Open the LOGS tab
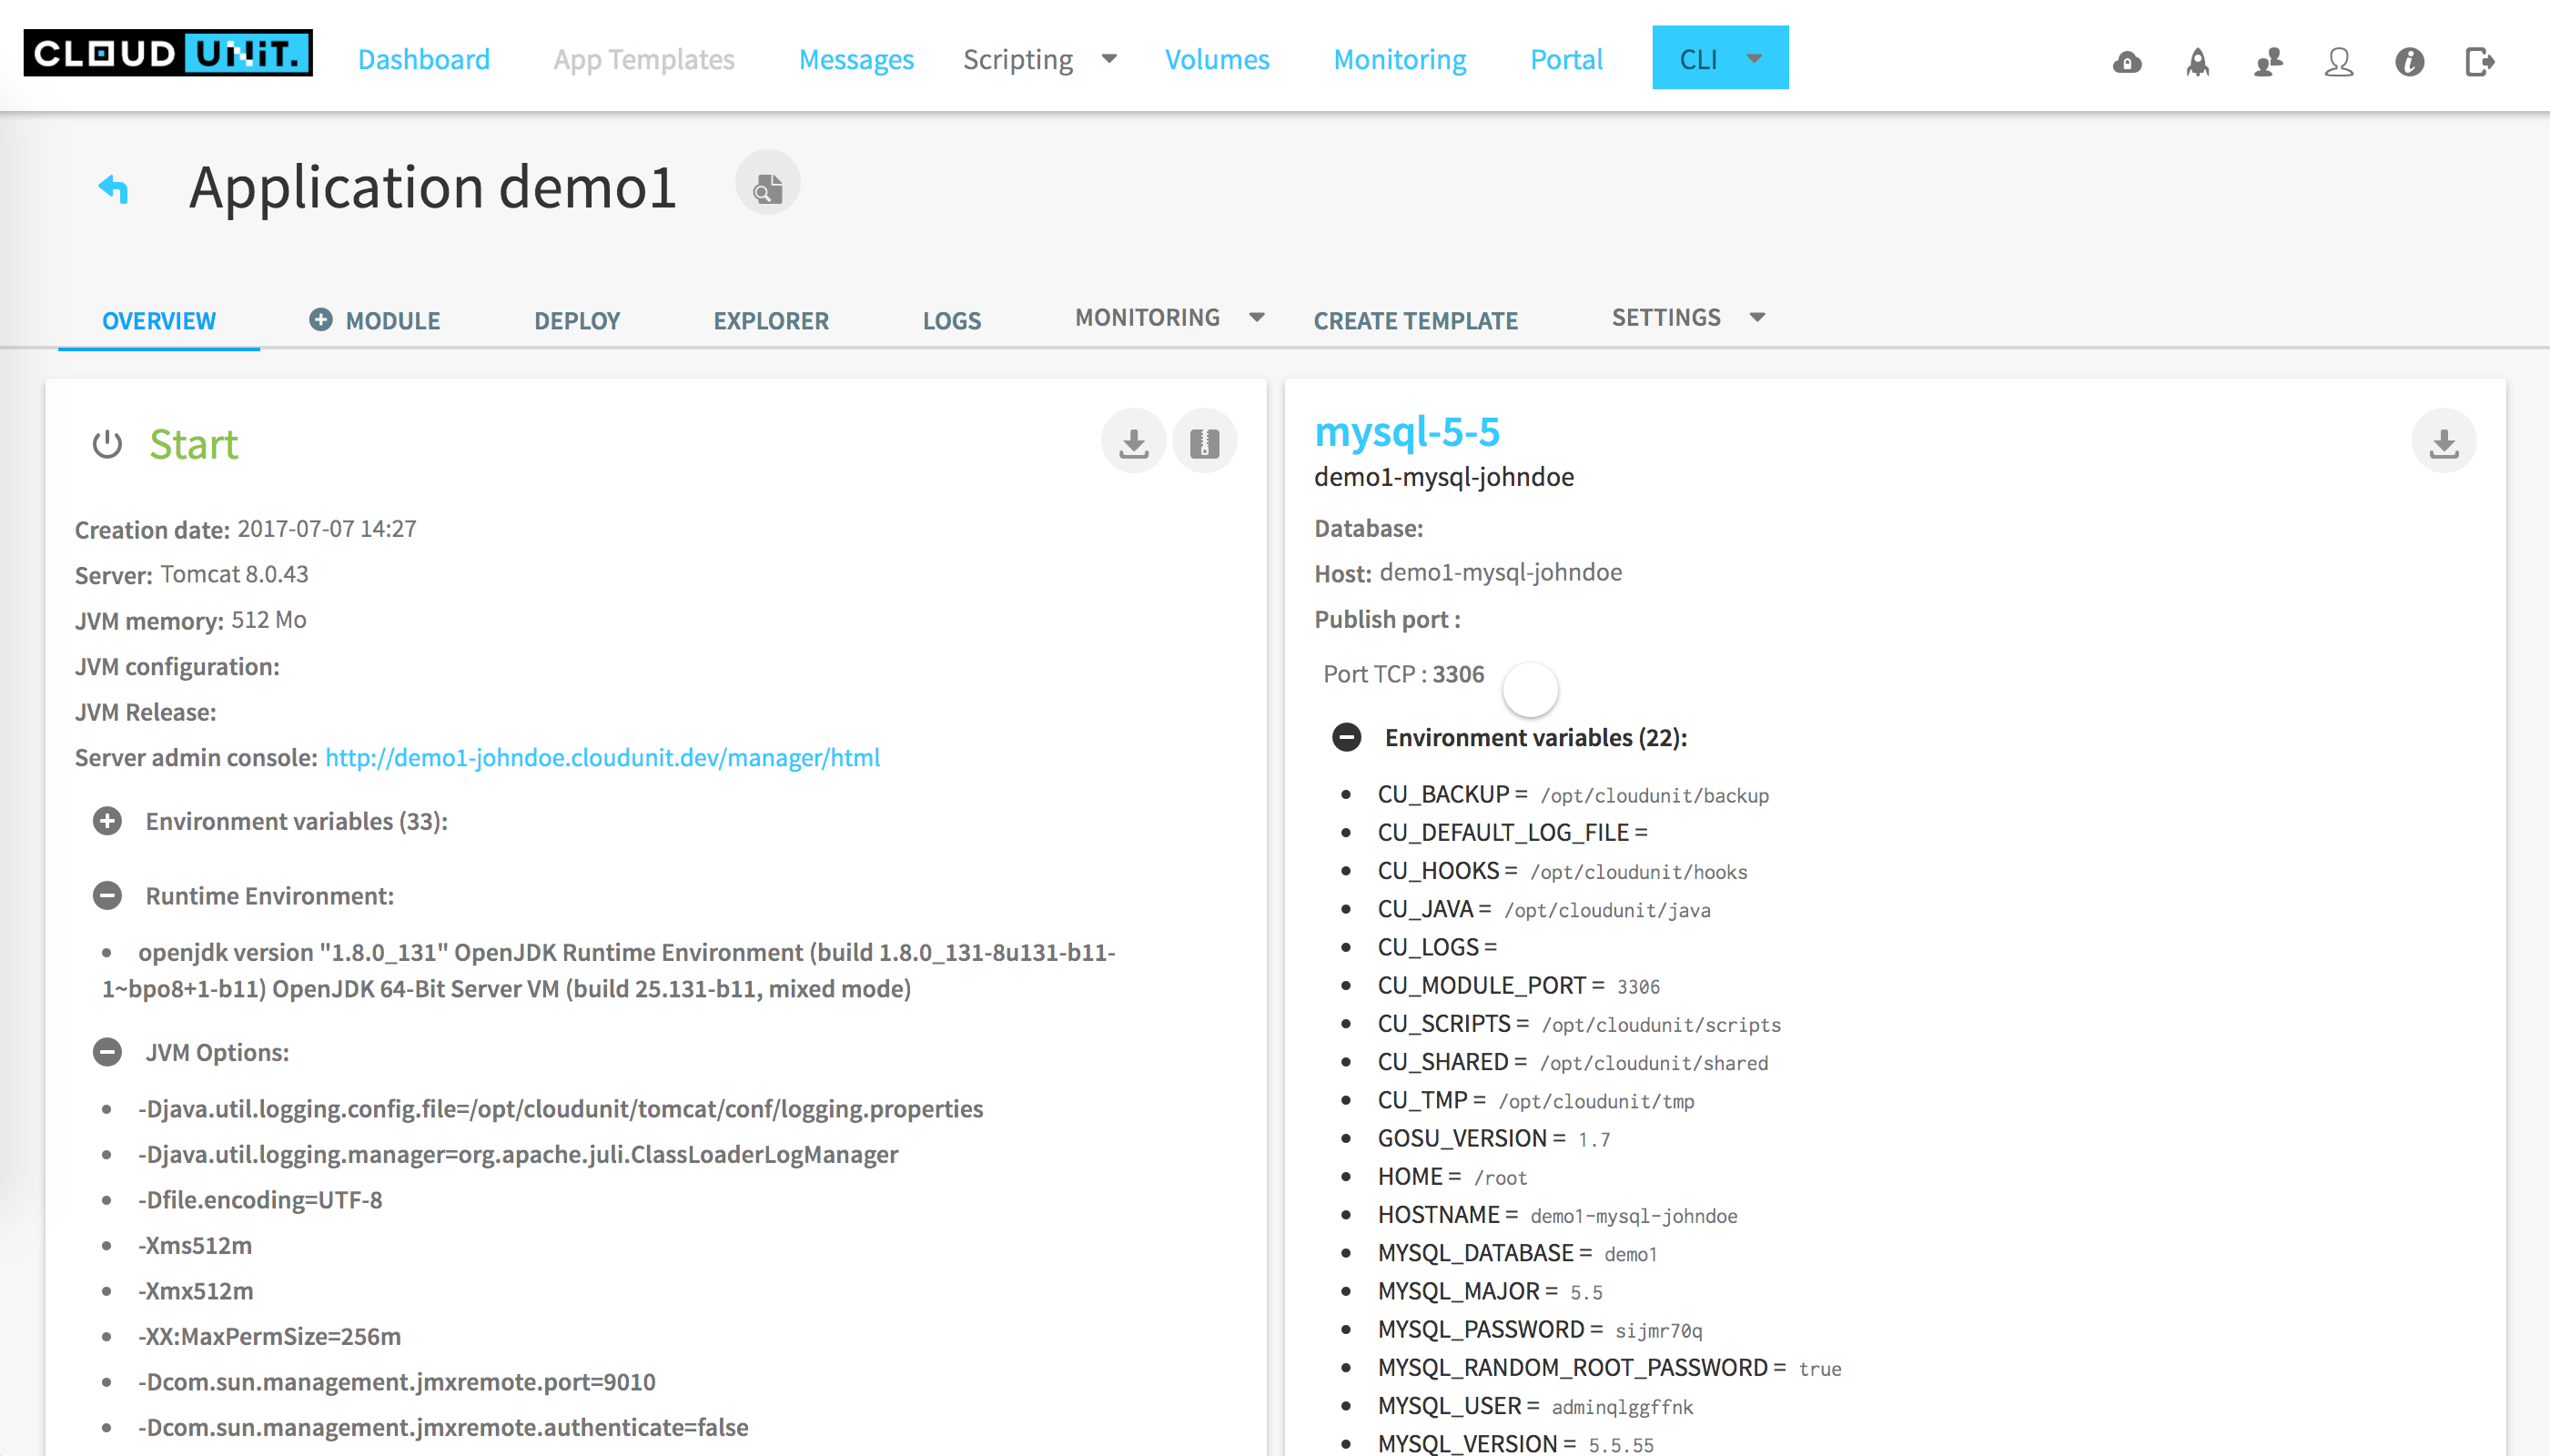 (951, 321)
